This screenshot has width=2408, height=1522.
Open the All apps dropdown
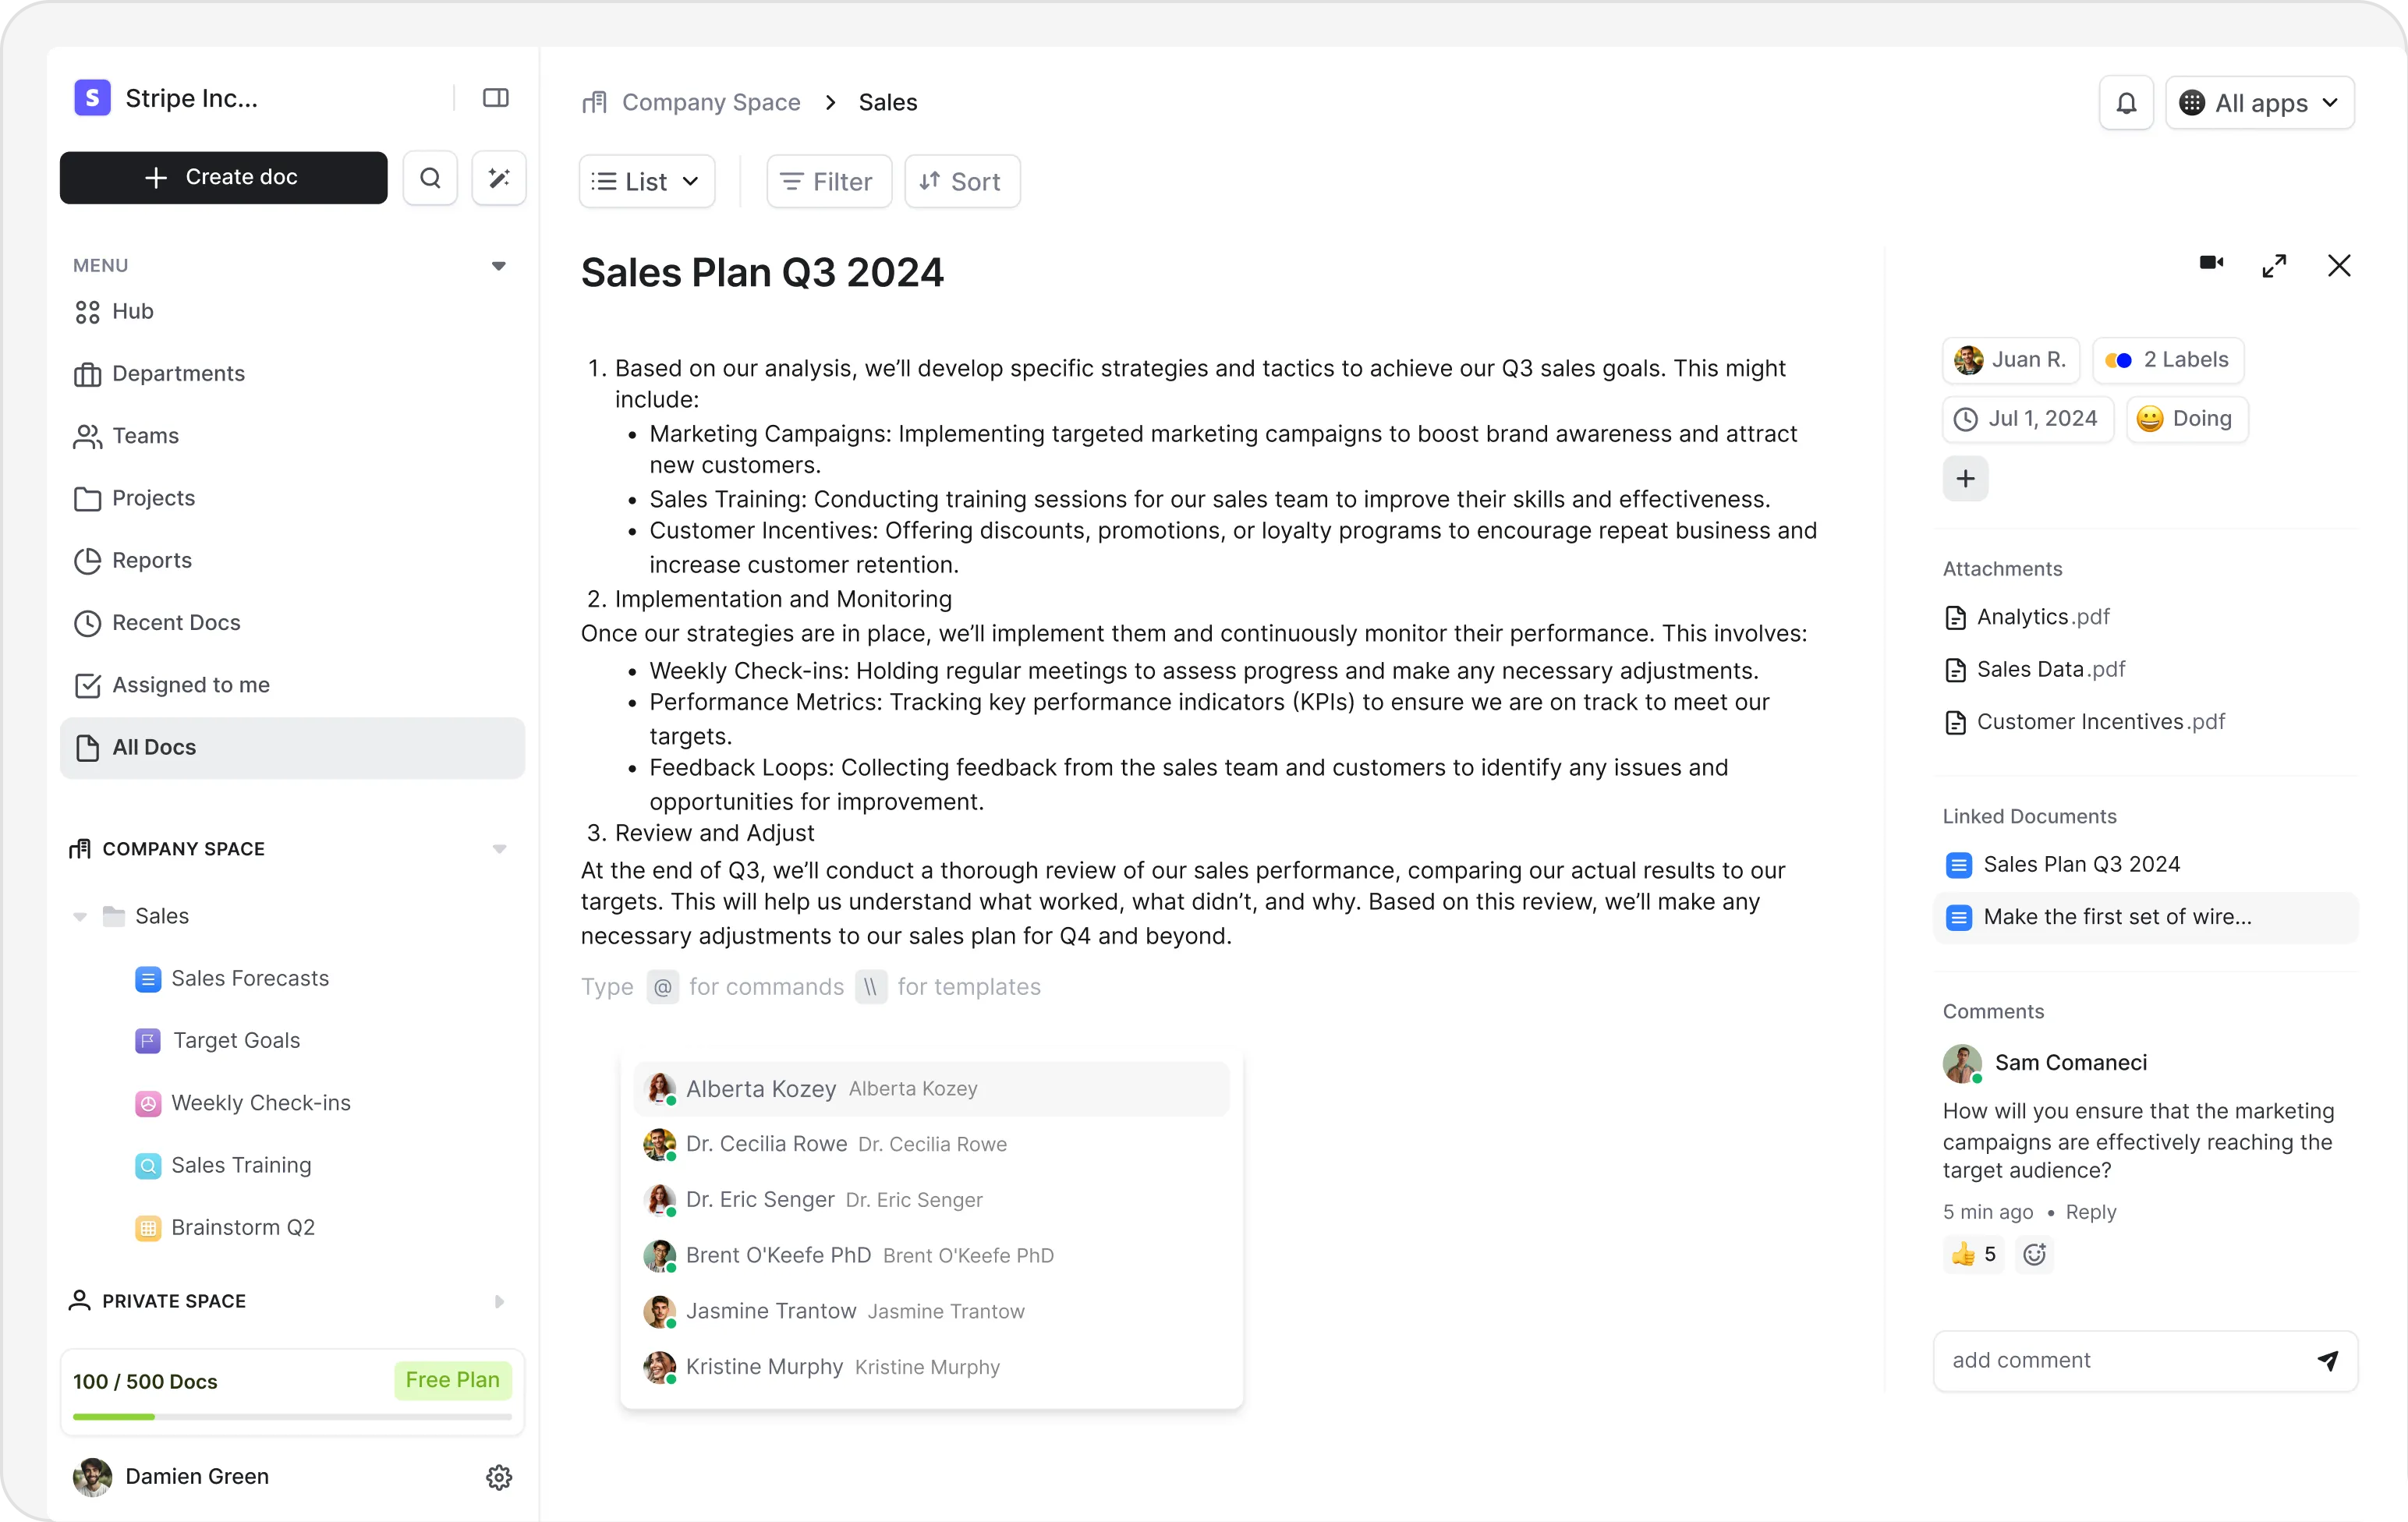pyautogui.click(x=2259, y=103)
